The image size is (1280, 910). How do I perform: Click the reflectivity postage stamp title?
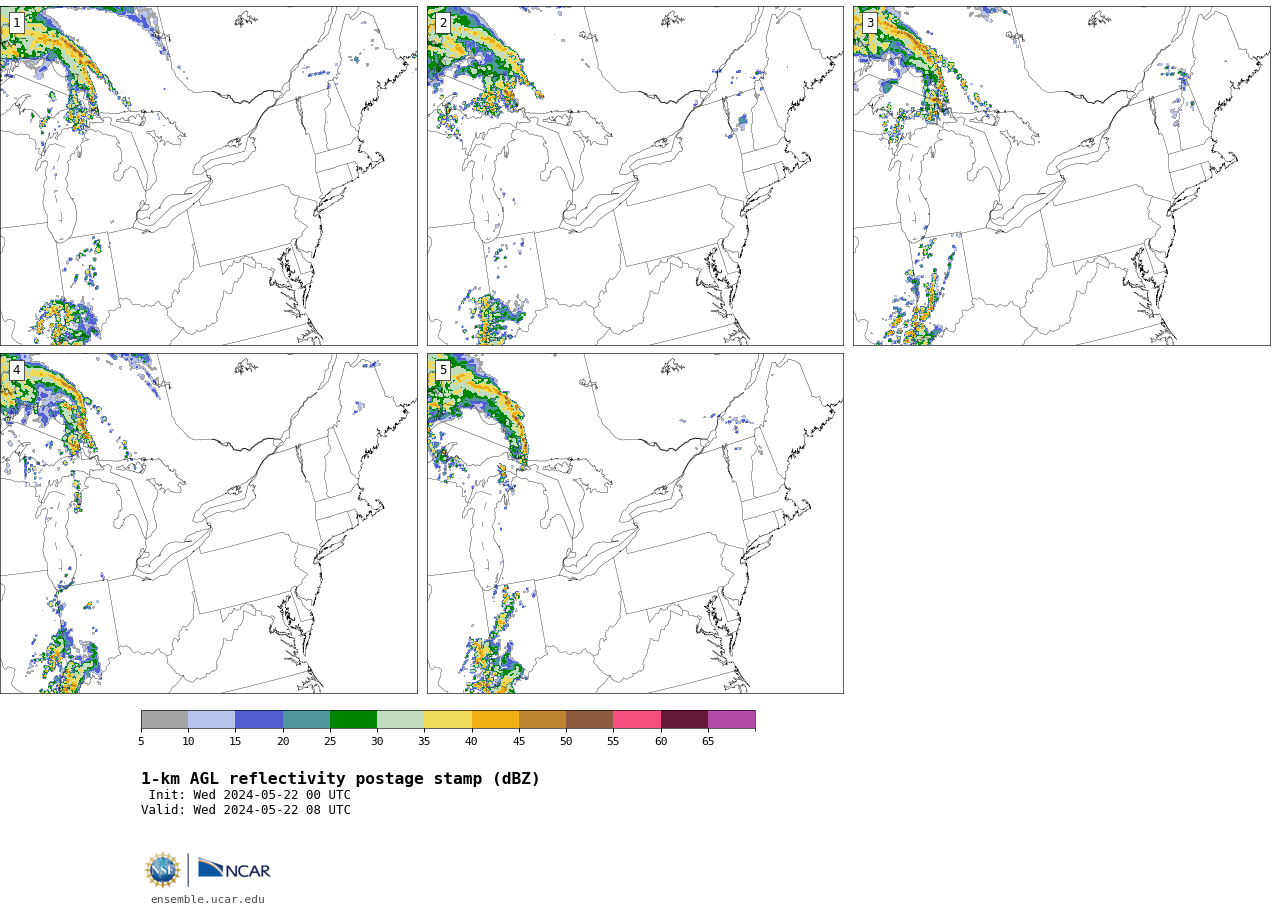point(340,779)
